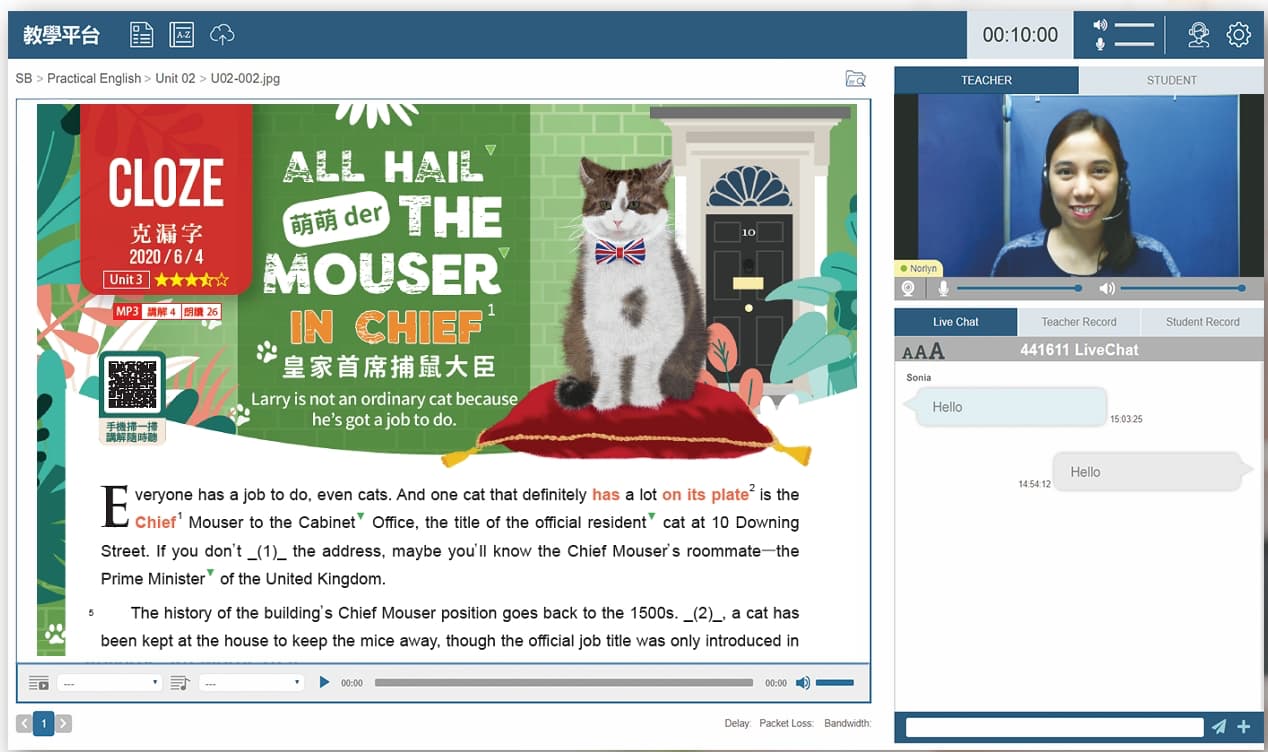Click the Practical English breadcrumb

[x=94, y=78]
